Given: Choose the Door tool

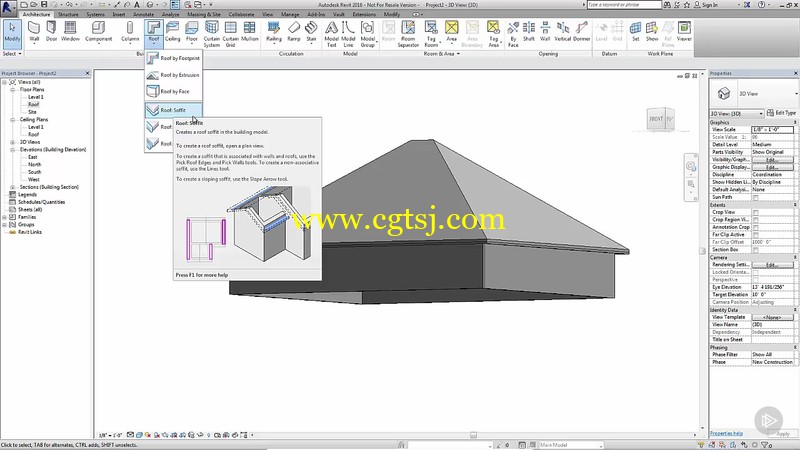Looking at the screenshot, I should click(x=52, y=32).
